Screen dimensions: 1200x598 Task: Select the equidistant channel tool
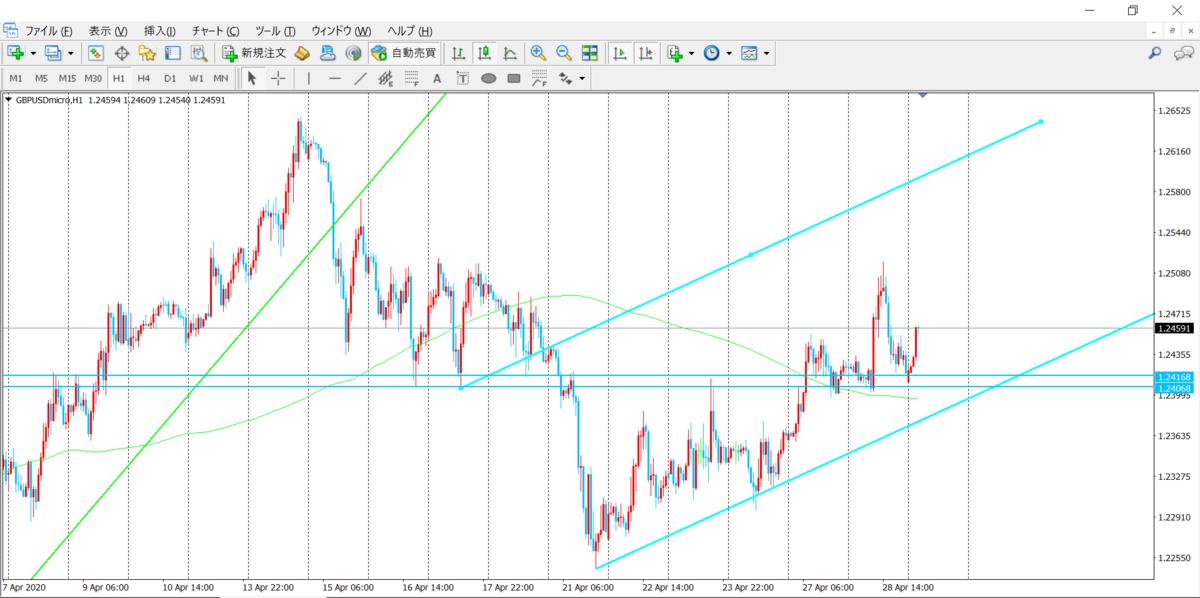pos(385,78)
